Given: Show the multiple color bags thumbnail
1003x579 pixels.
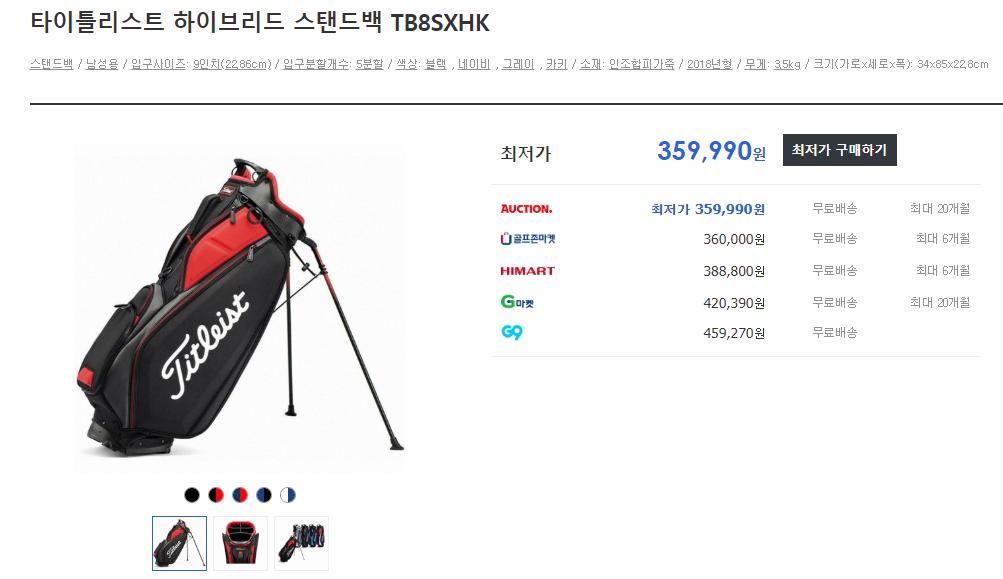Looking at the screenshot, I should click(x=301, y=543).
